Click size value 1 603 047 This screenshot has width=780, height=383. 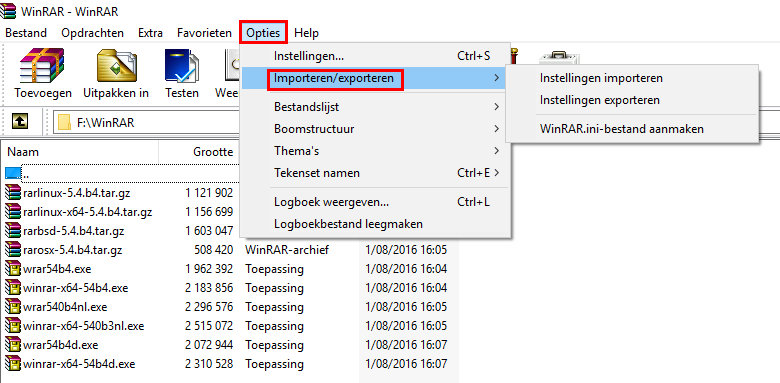(x=209, y=231)
